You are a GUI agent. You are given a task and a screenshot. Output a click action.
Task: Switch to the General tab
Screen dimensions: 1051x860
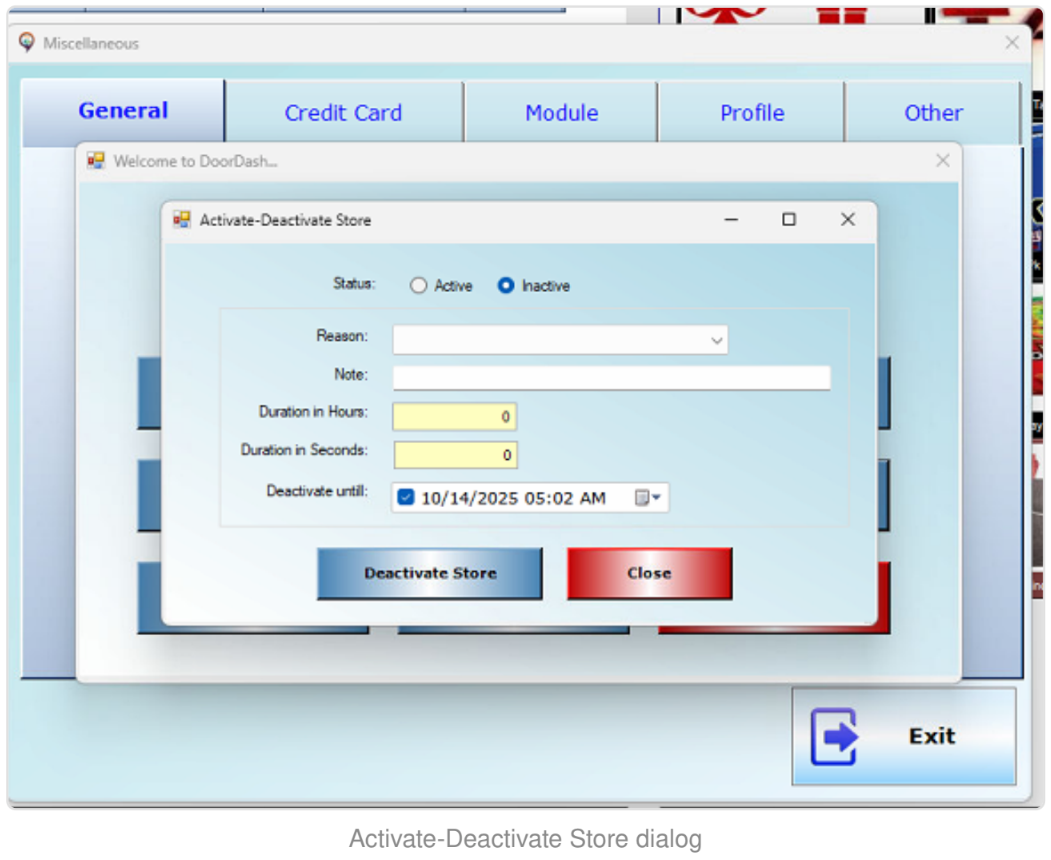coord(123,111)
